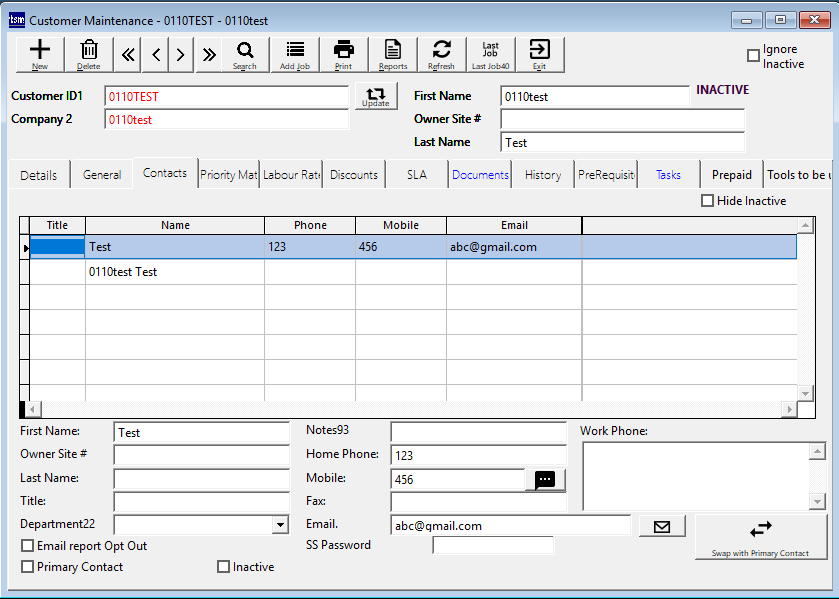Send SMS using Mobile message icon

coord(545,480)
